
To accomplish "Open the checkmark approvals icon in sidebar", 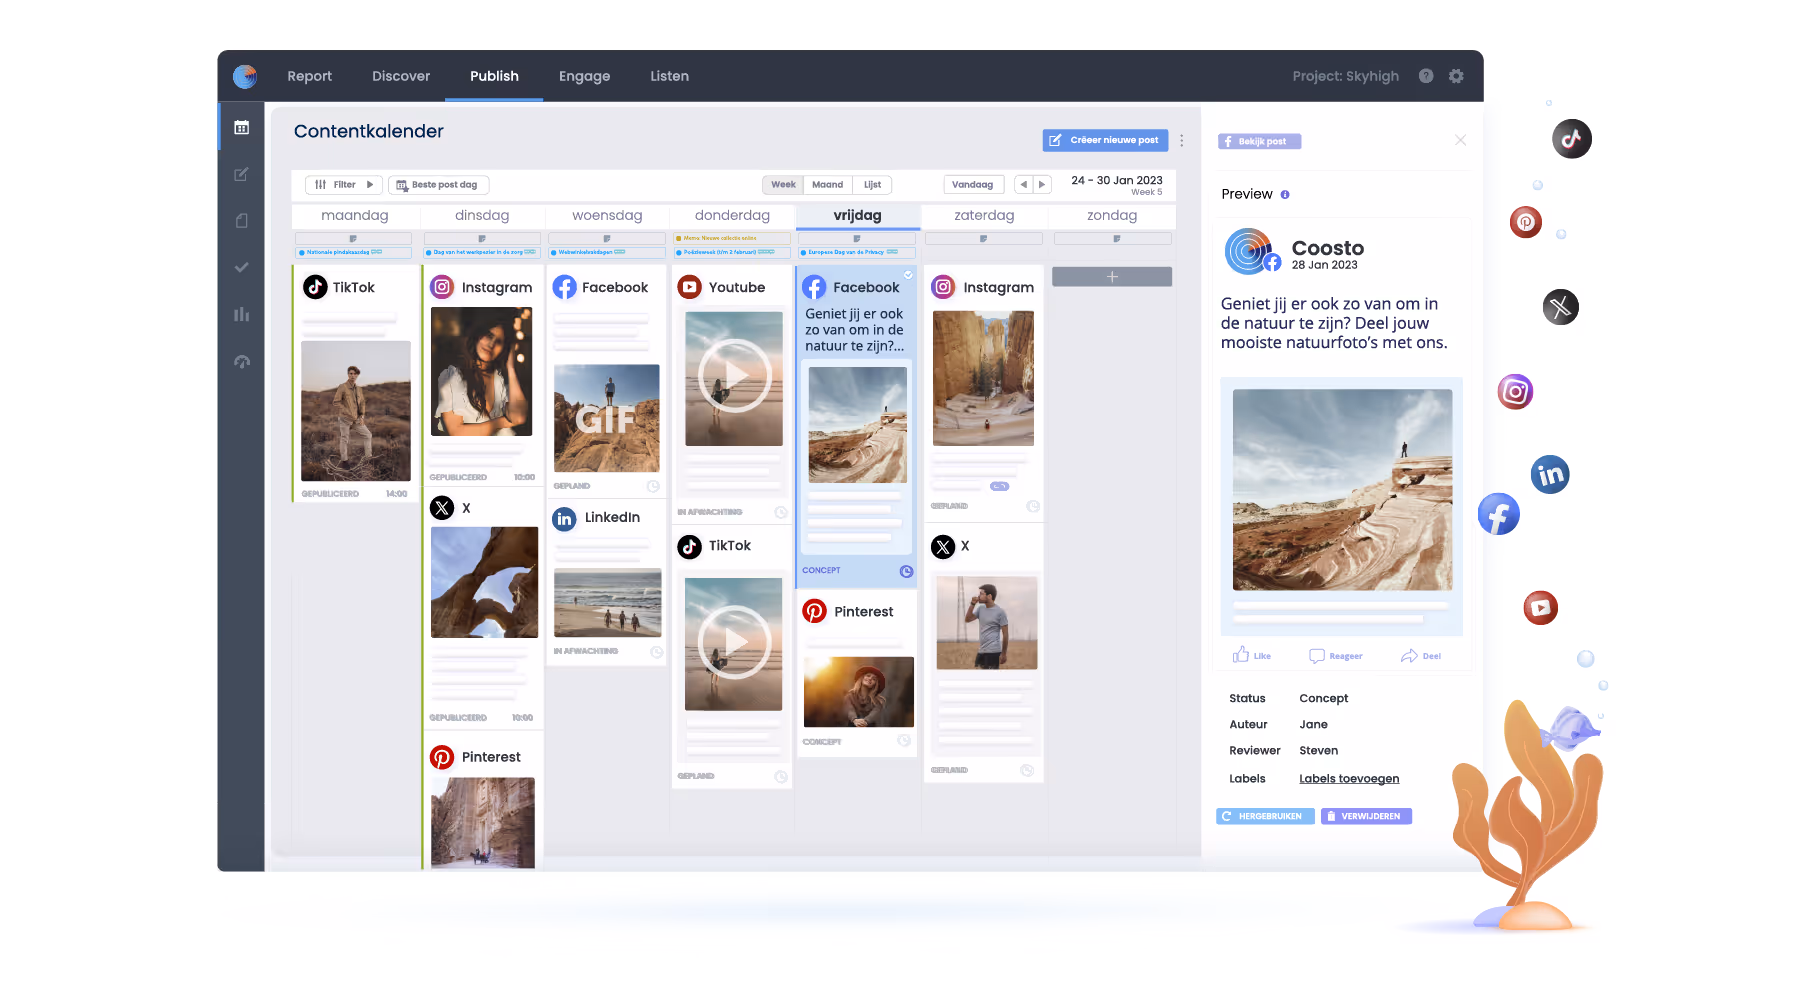I will click(x=241, y=268).
